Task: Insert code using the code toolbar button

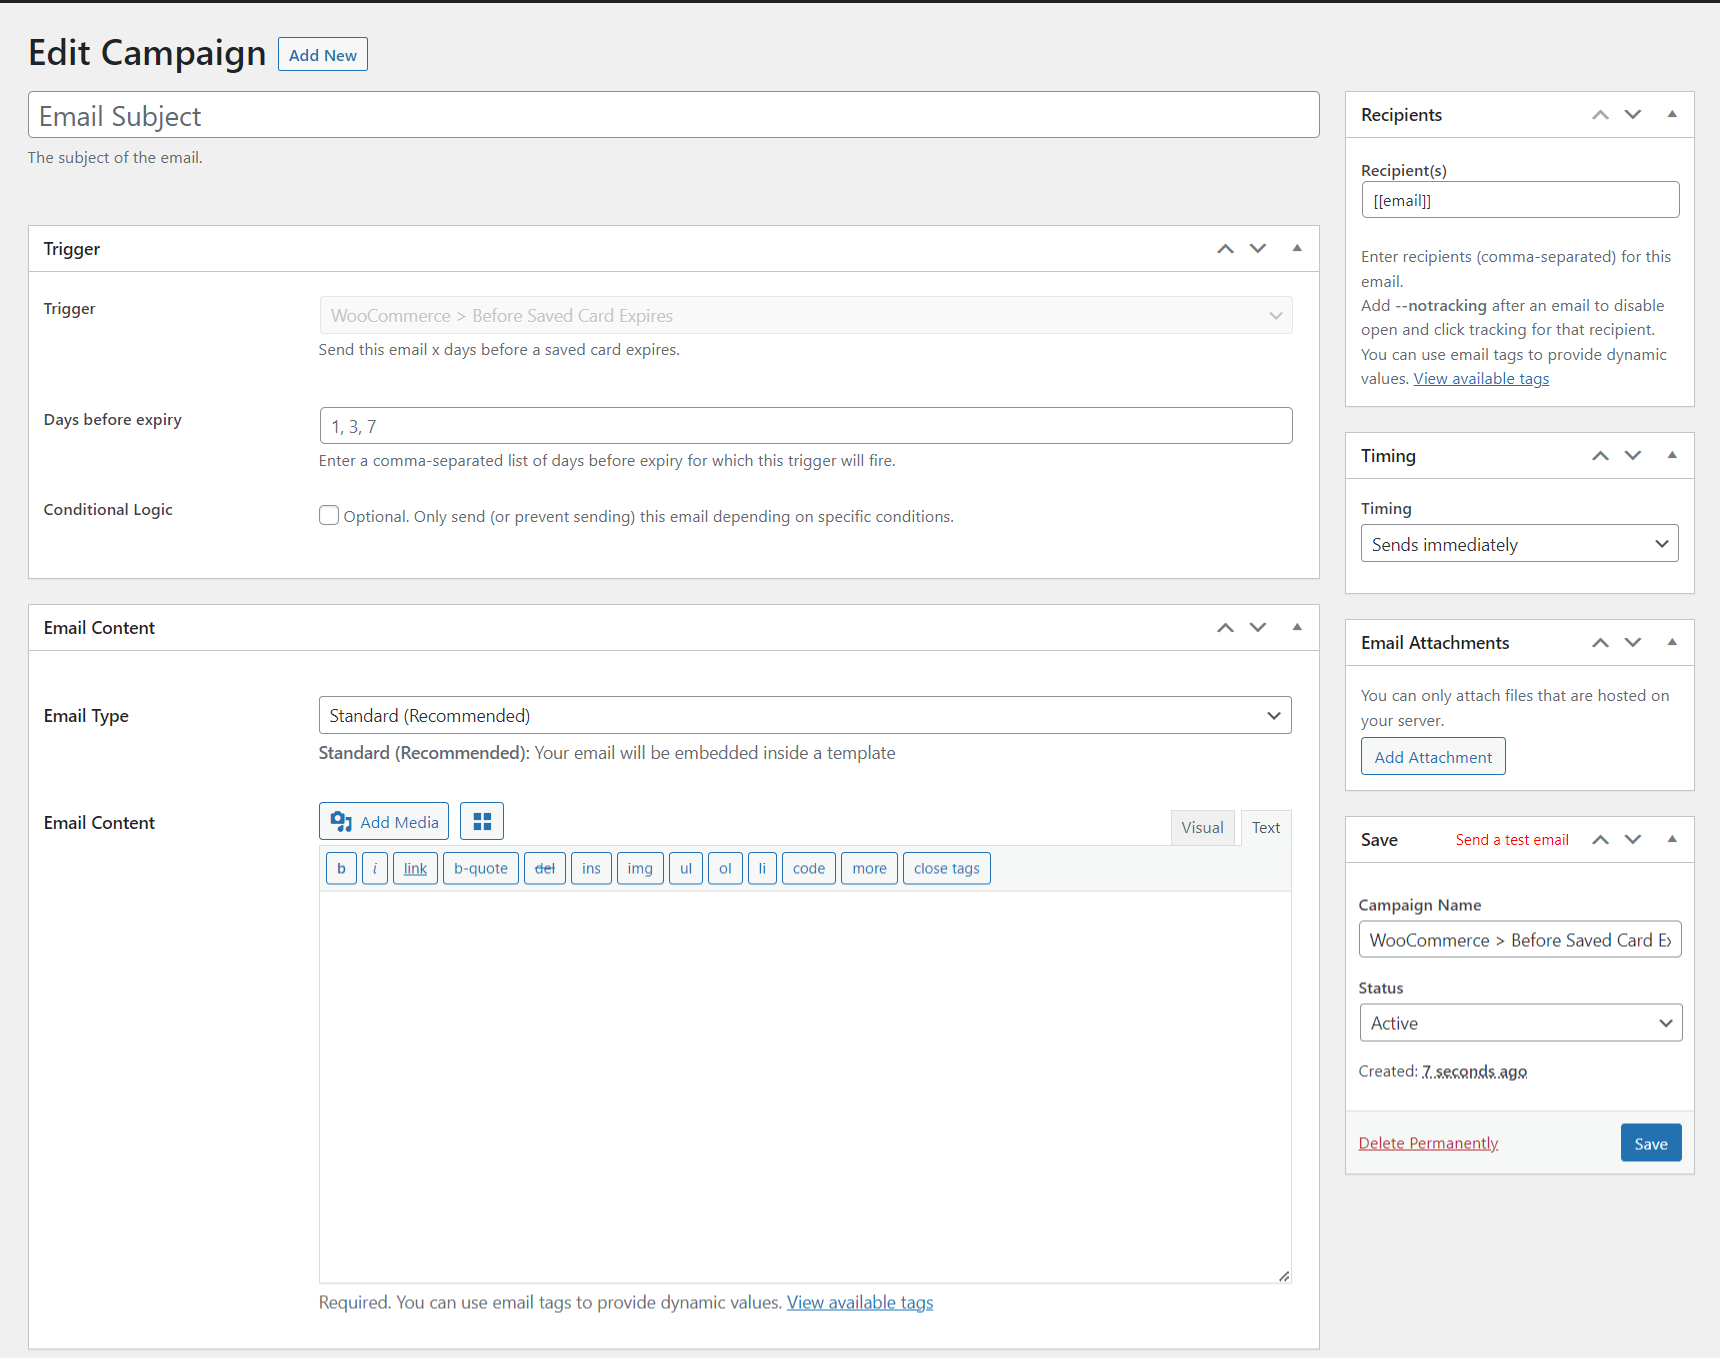Action: pos(808,868)
